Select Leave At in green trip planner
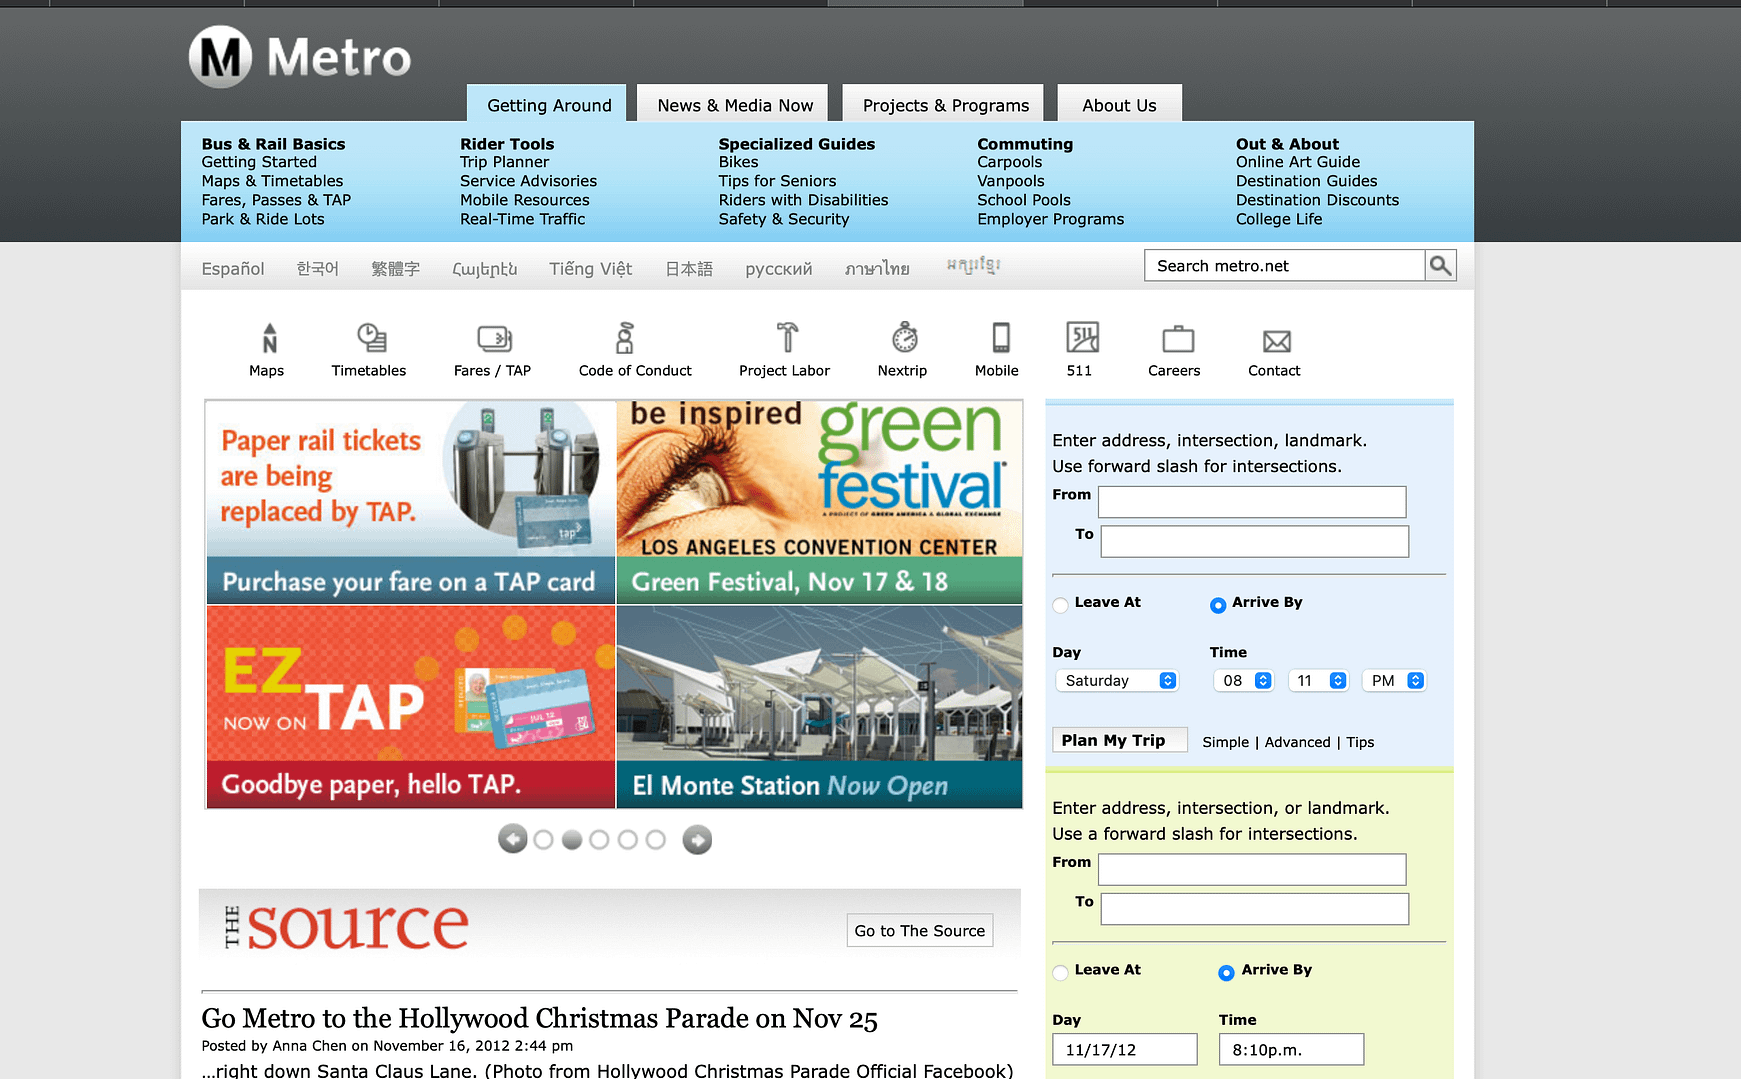This screenshot has width=1741, height=1079. tap(1060, 973)
